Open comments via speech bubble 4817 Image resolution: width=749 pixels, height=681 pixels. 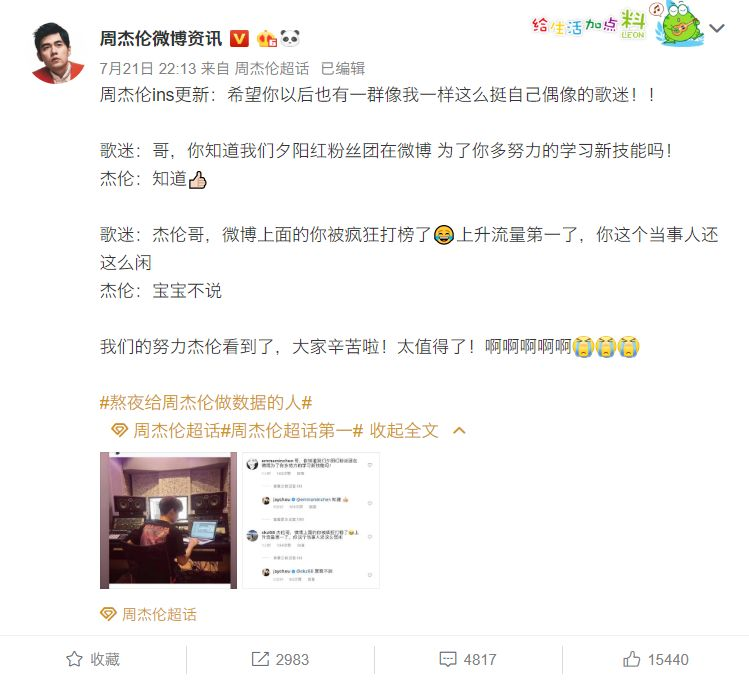[468, 659]
